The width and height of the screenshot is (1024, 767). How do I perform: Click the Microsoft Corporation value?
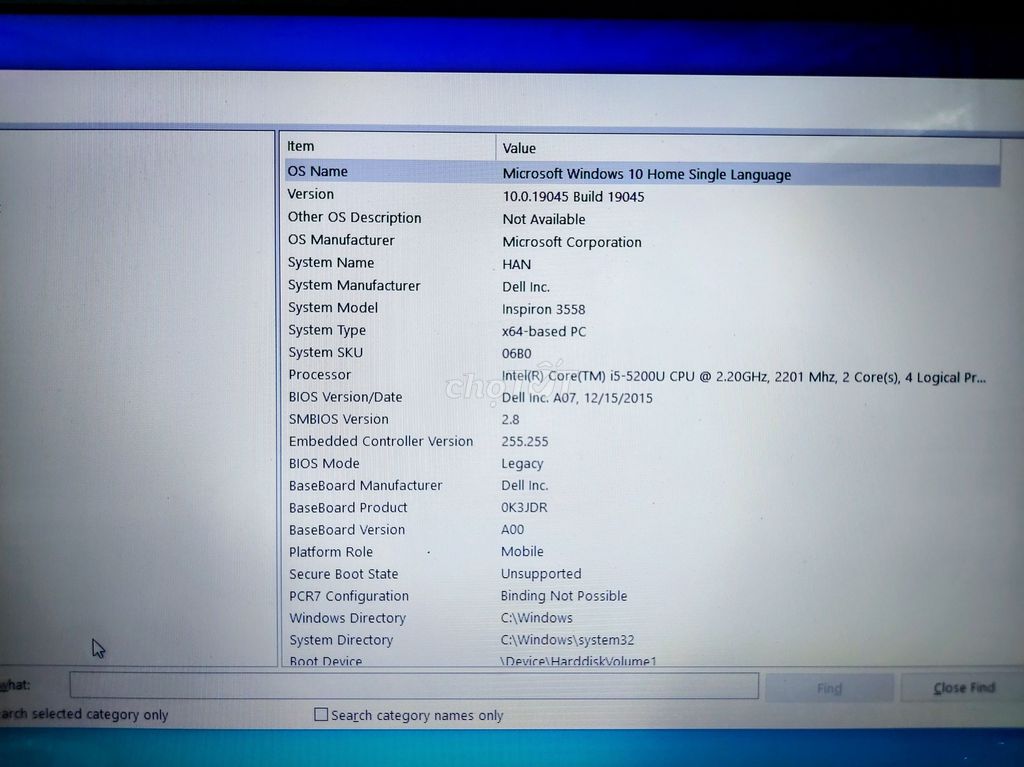pos(572,242)
